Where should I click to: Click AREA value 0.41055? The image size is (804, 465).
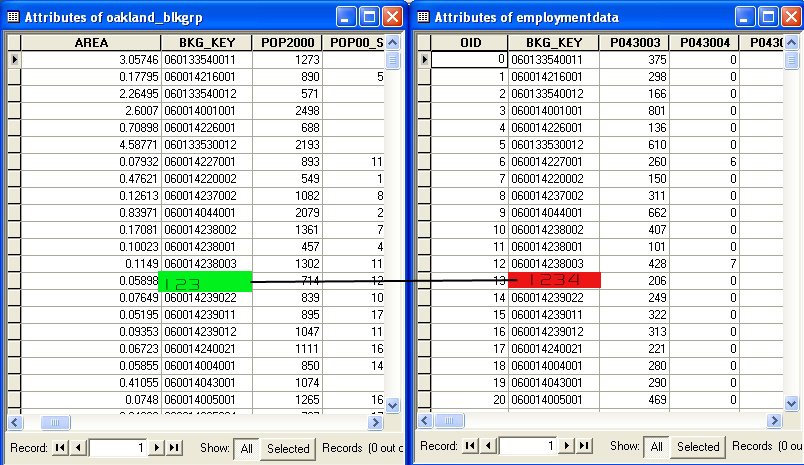[x=91, y=382]
